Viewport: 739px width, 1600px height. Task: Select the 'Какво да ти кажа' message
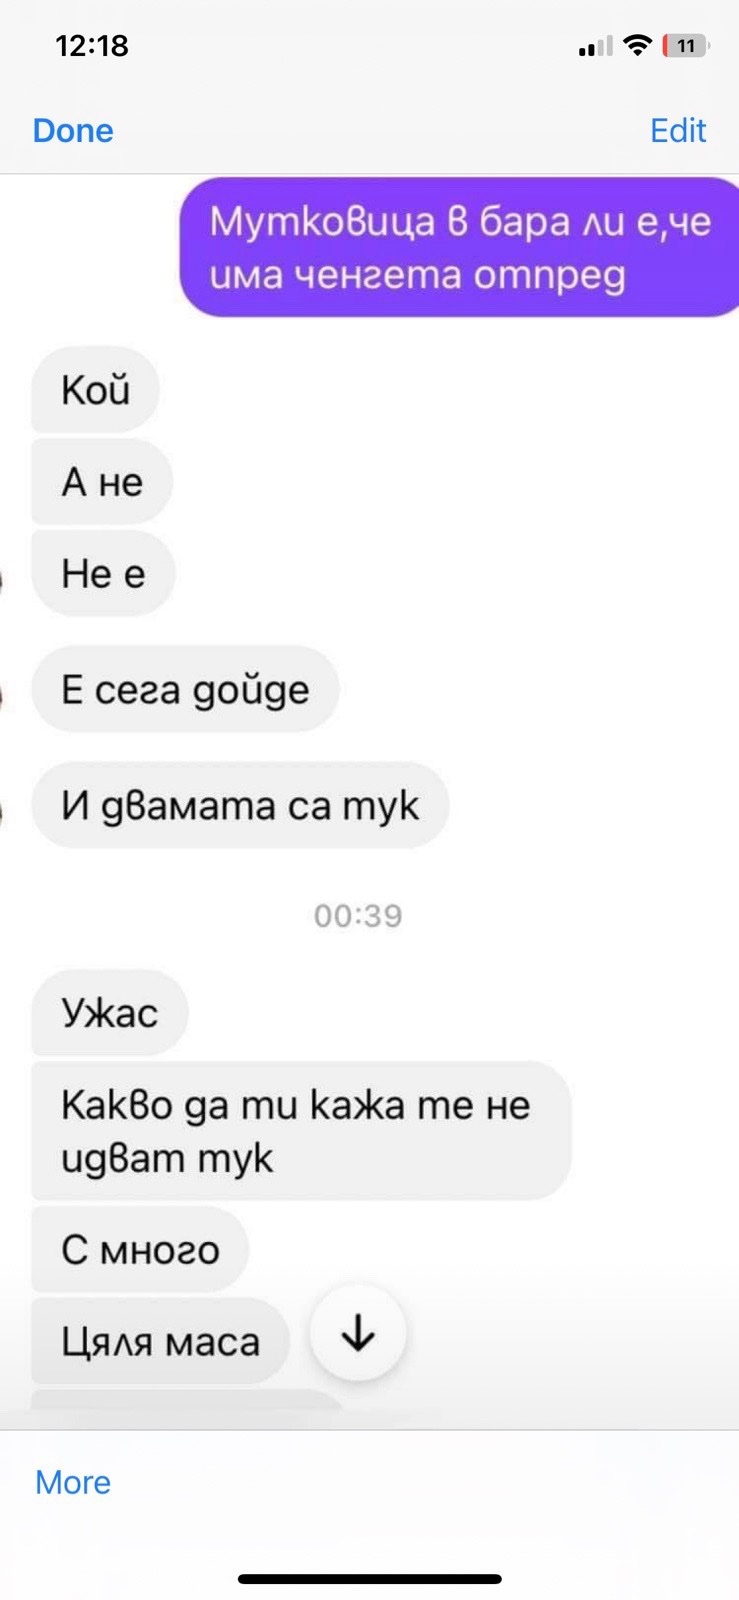(301, 1131)
